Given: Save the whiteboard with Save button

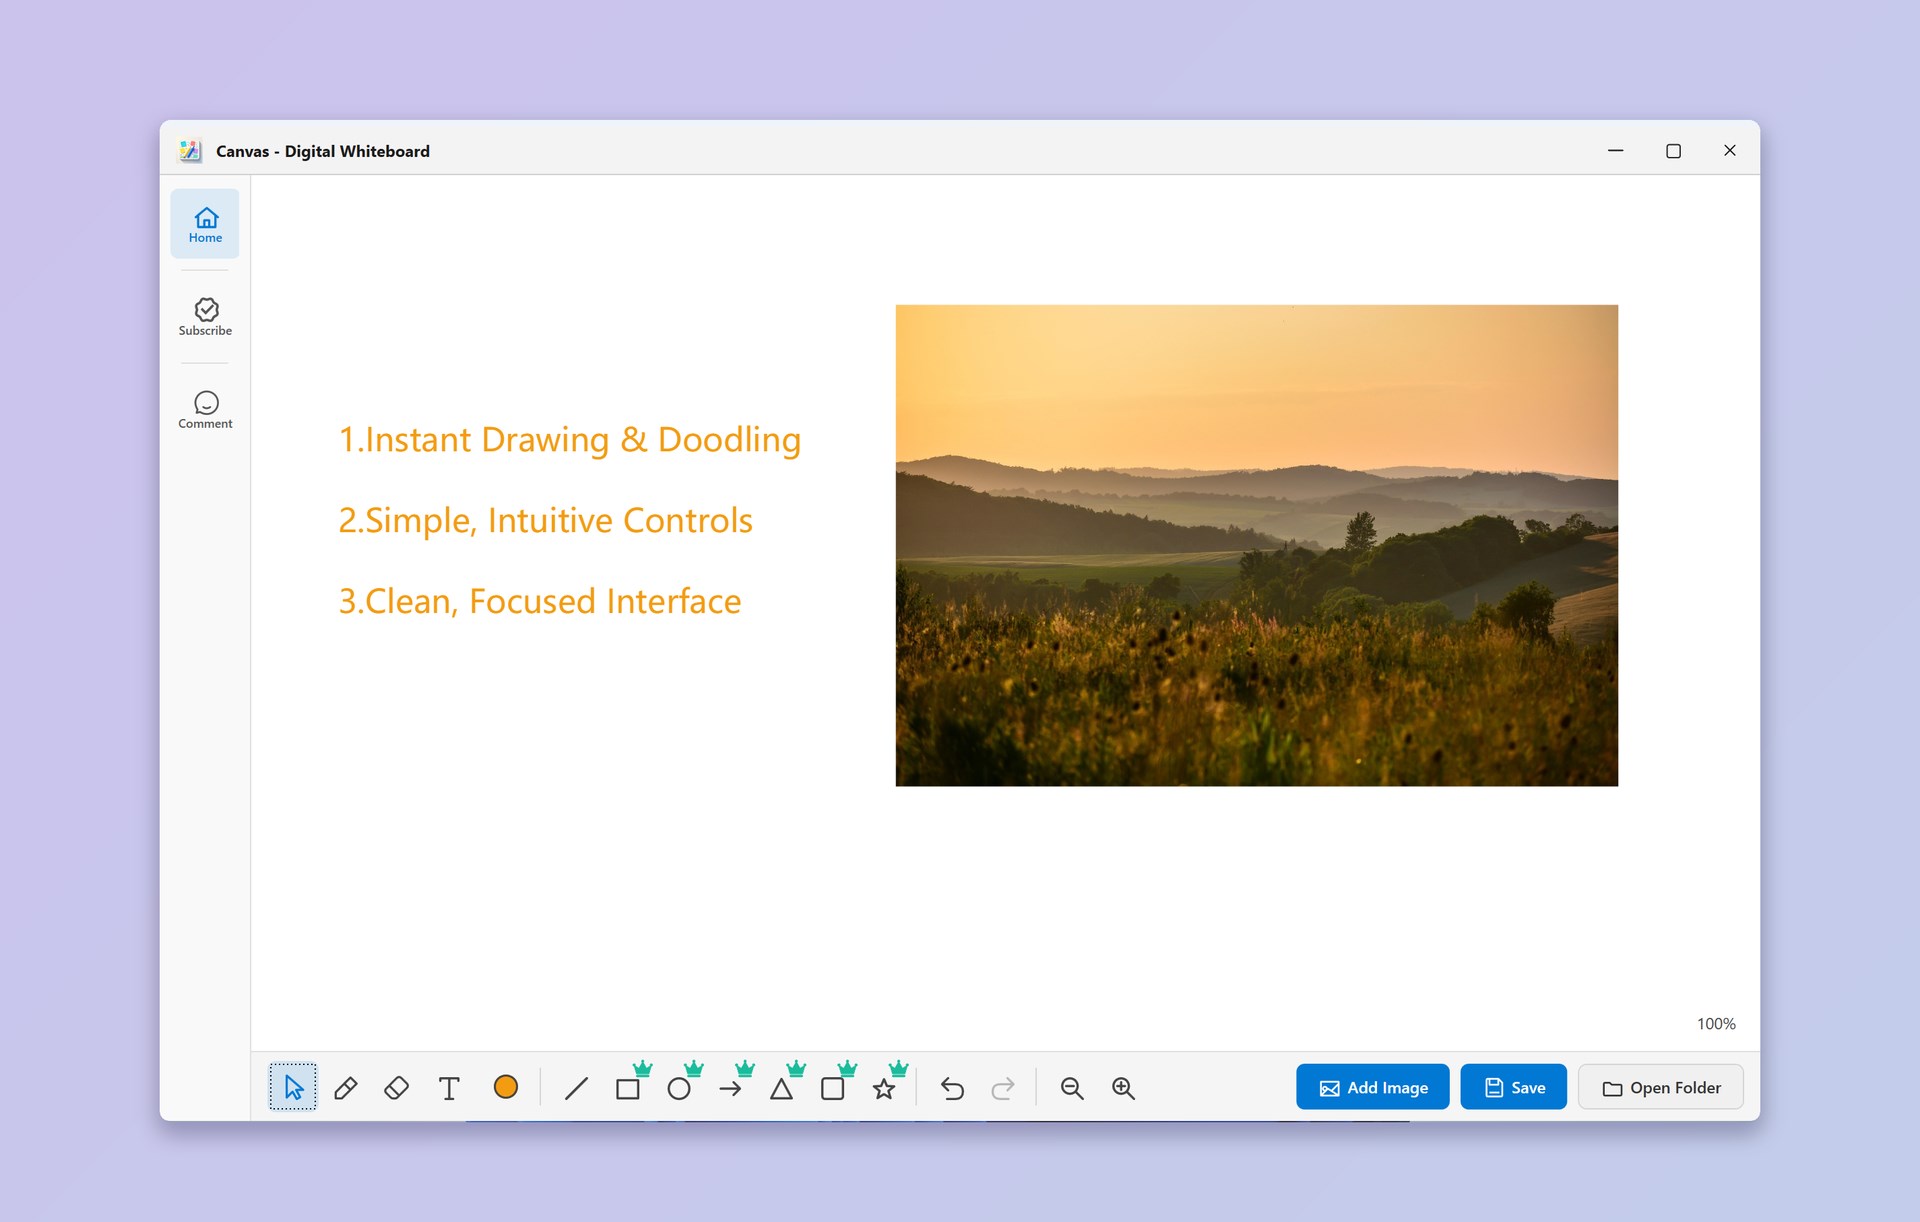Looking at the screenshot, I should click(1513, 1087).
